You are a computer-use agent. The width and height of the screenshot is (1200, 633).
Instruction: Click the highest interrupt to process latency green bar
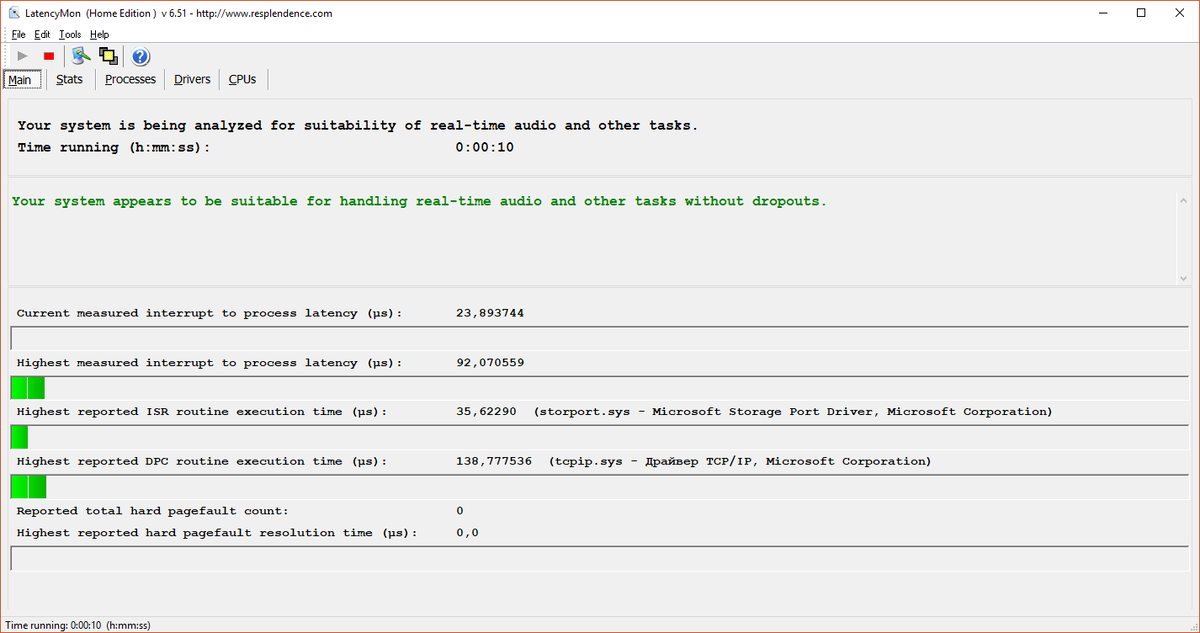[x=28, y=388]
